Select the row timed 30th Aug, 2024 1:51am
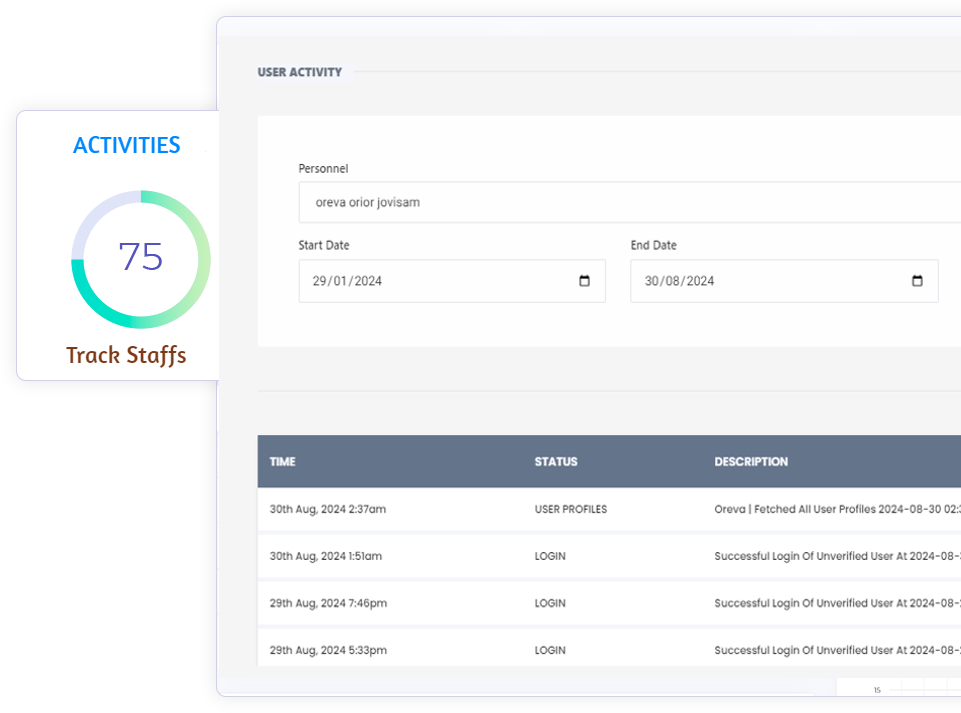The height and width of the screenshot is (713, 961). coord(609,556)
